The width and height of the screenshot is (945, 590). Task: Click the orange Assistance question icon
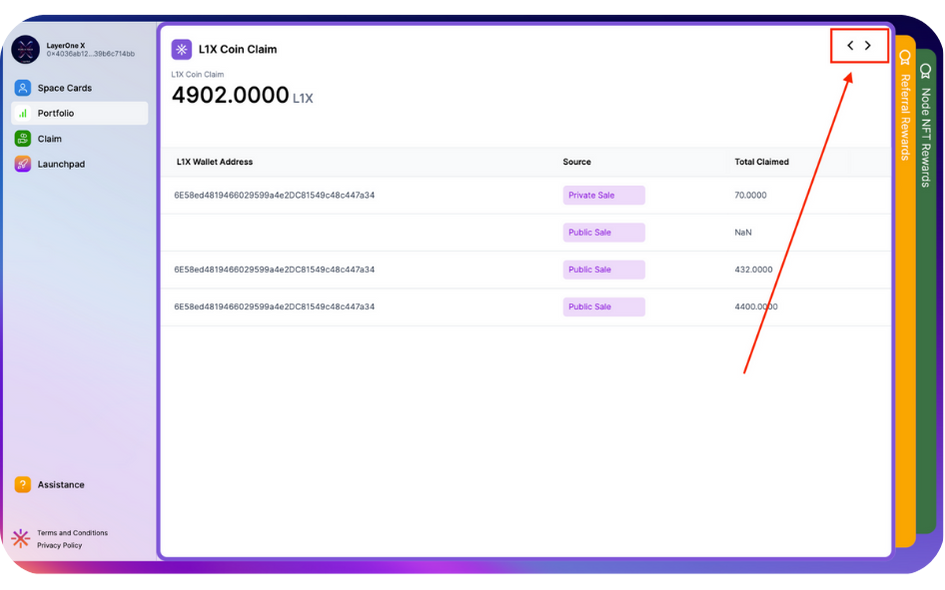[x=23, y=485]
